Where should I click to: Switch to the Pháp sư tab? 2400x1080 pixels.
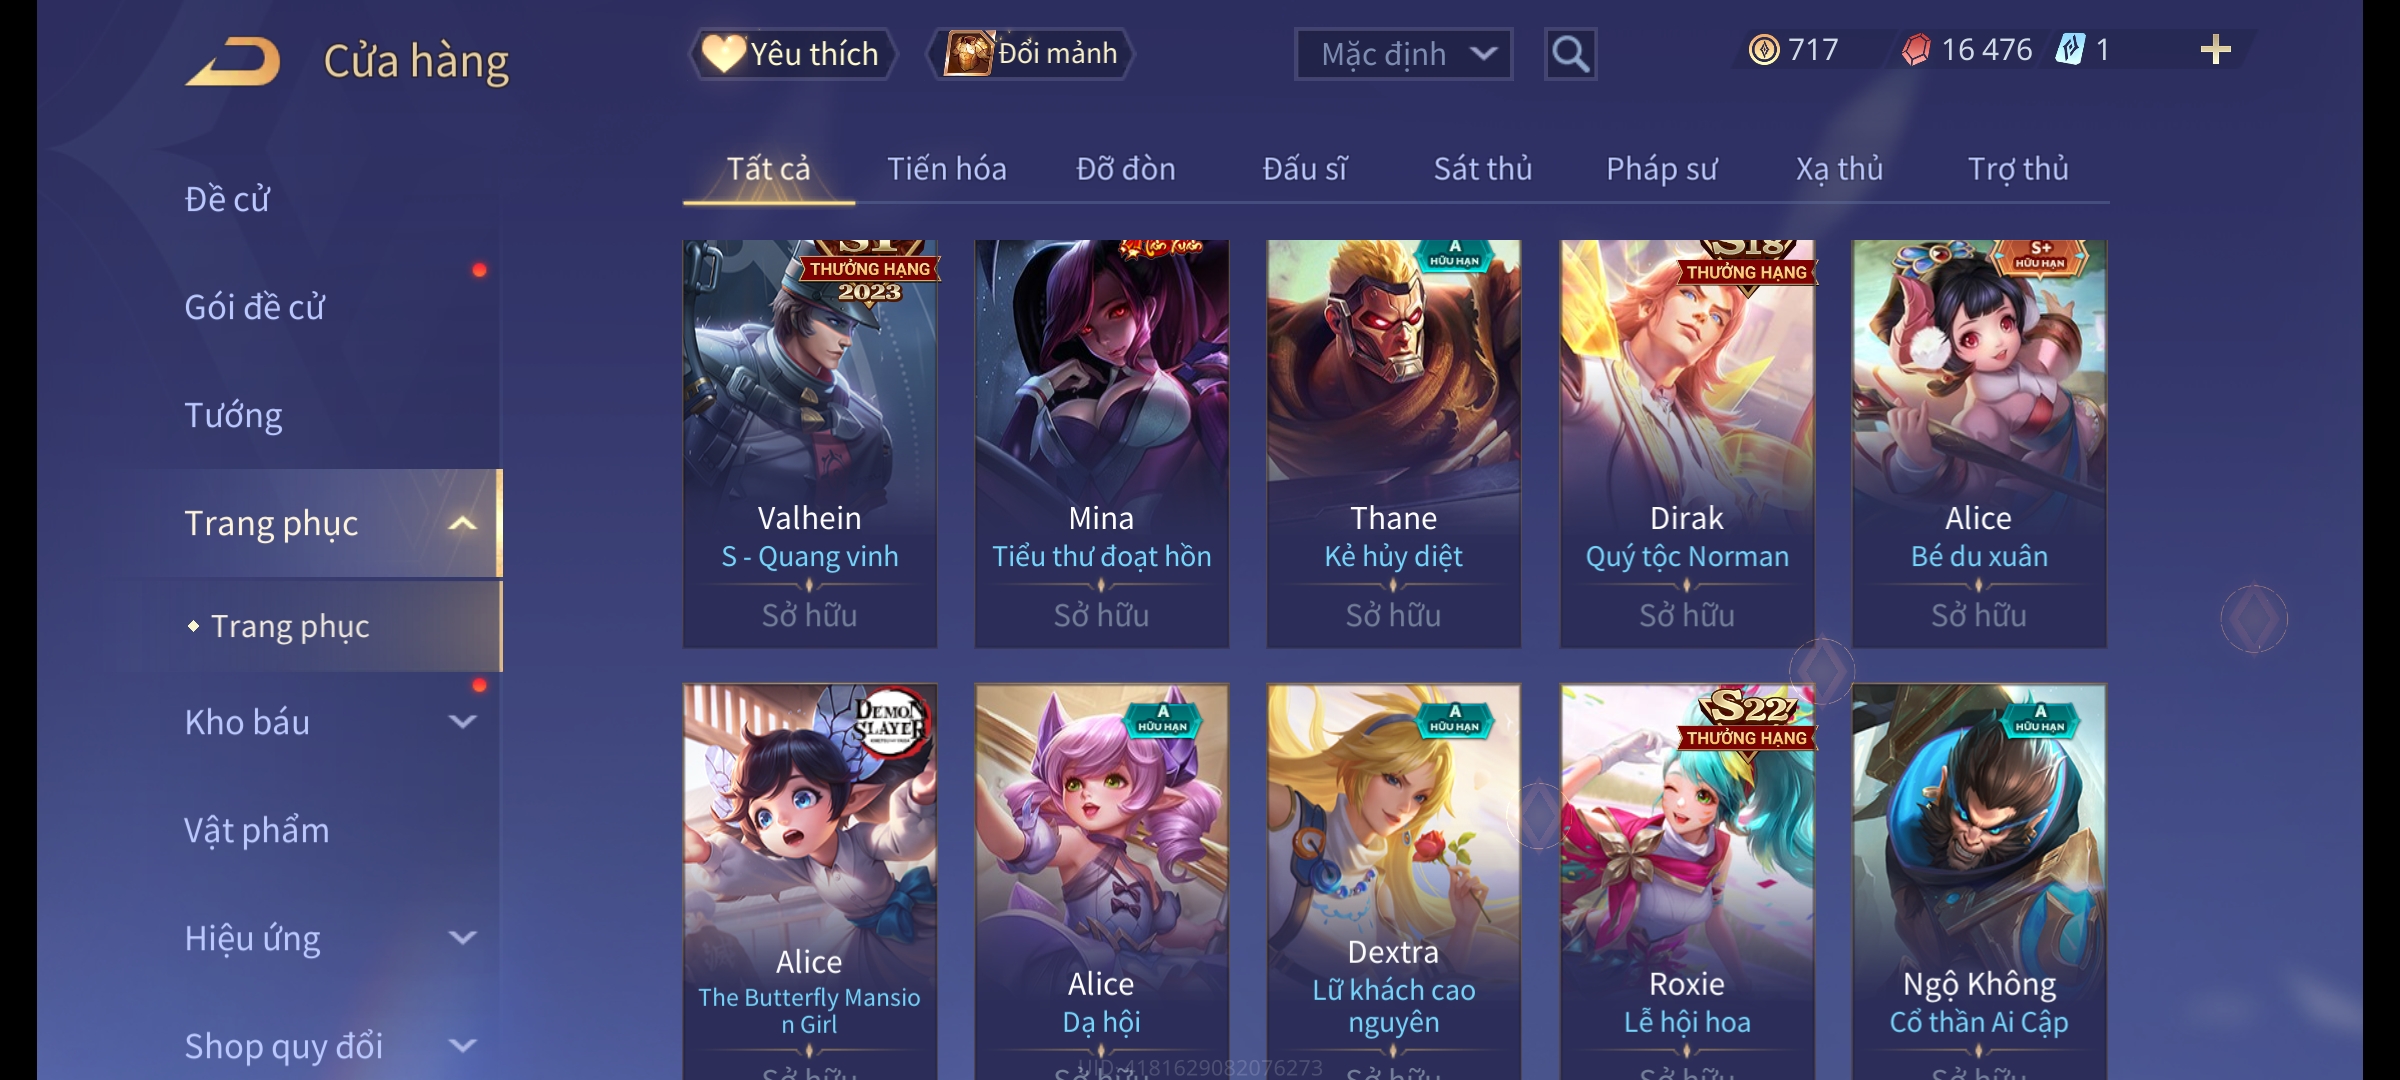[x=1661, y=169]
